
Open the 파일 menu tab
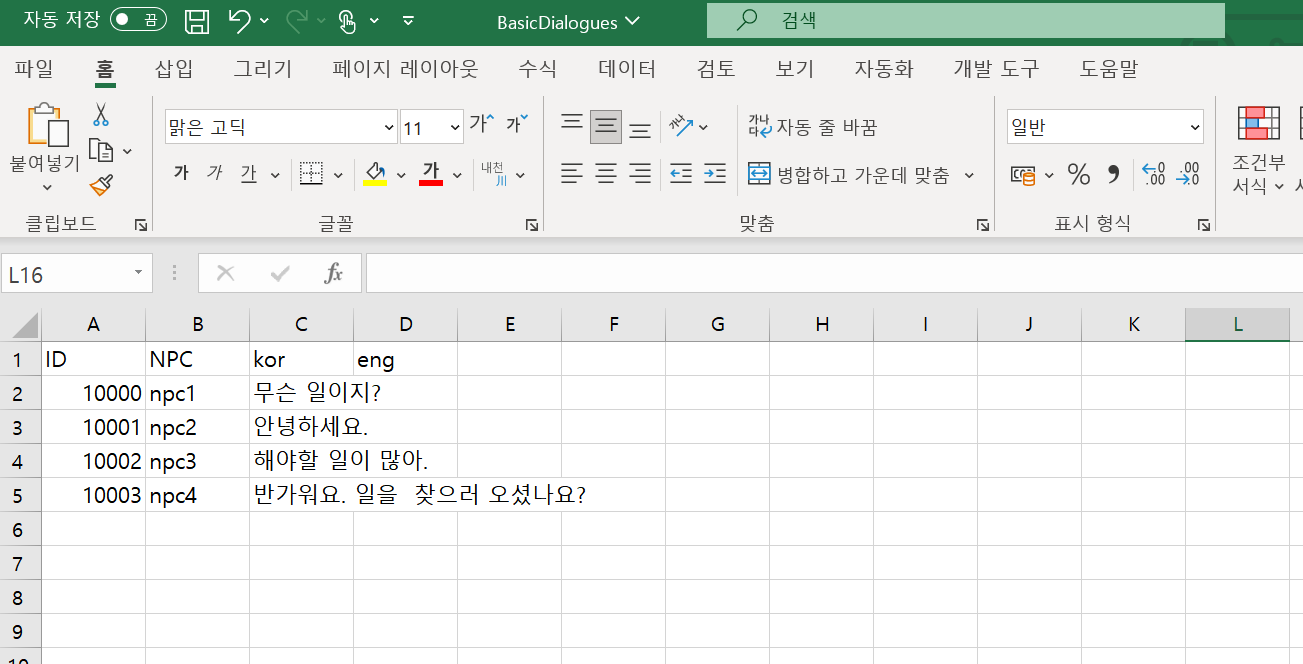click(35, 69)
